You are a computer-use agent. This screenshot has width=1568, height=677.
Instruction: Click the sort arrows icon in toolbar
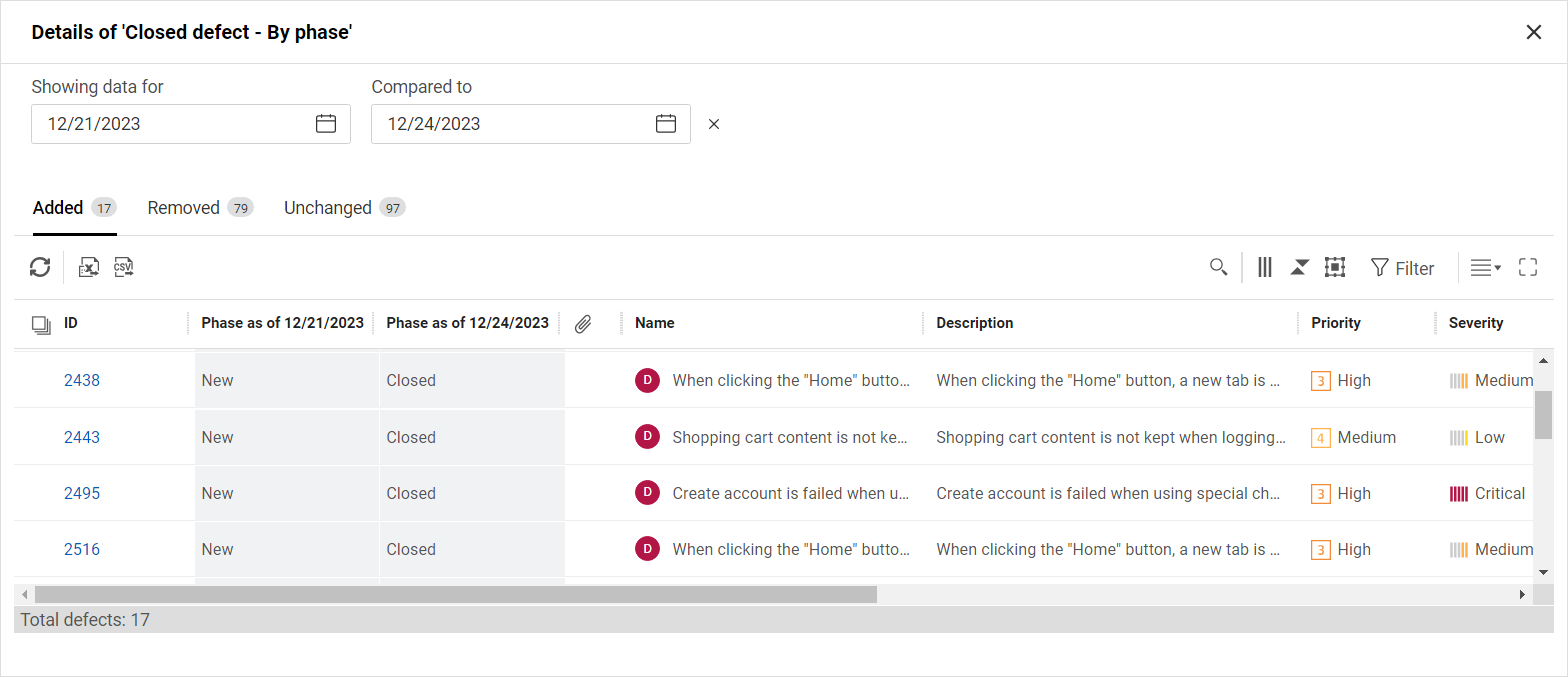pos(1299,267)
